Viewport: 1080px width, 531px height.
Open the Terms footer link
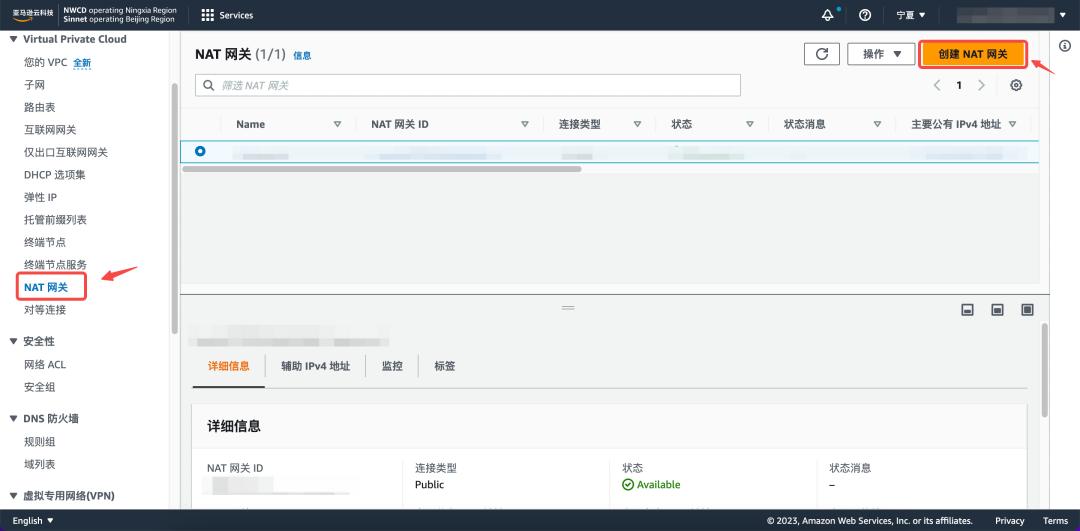pos(1055,521)
